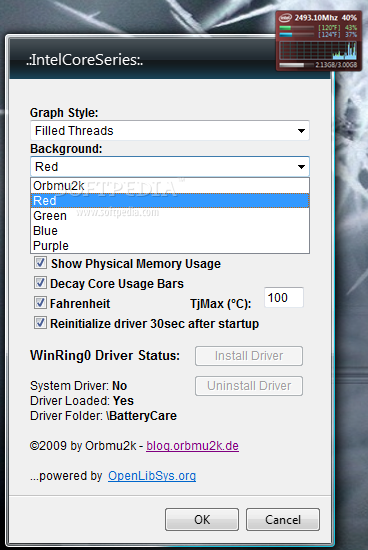Image resolution: width=368 pixels, height=550 pixels.
Task: Click the TjMax value input field
Action: [283, 298]
